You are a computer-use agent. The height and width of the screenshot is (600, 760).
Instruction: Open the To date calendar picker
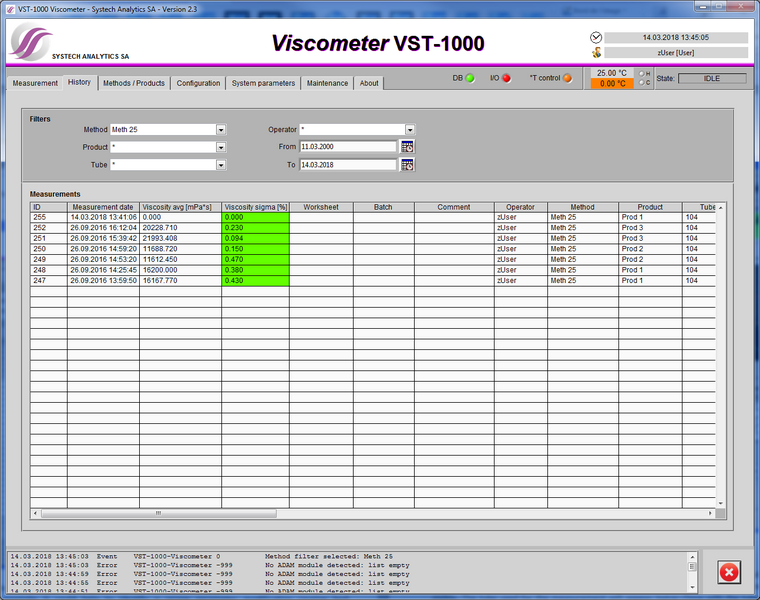click(407, 165)
